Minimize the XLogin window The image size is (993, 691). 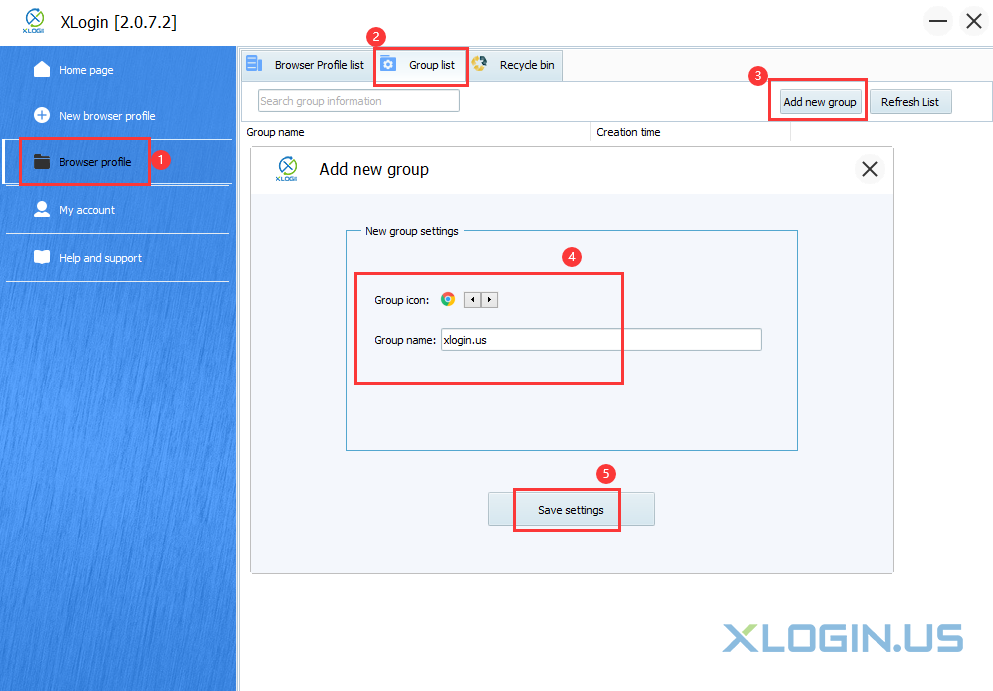(x=937, y=22)
